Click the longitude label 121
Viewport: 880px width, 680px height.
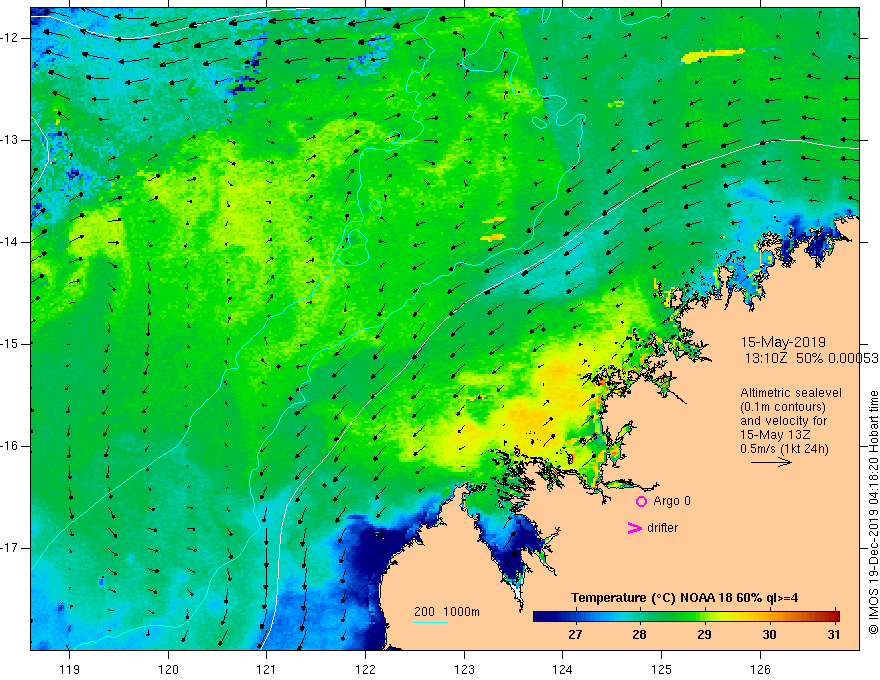pos(267,669)
